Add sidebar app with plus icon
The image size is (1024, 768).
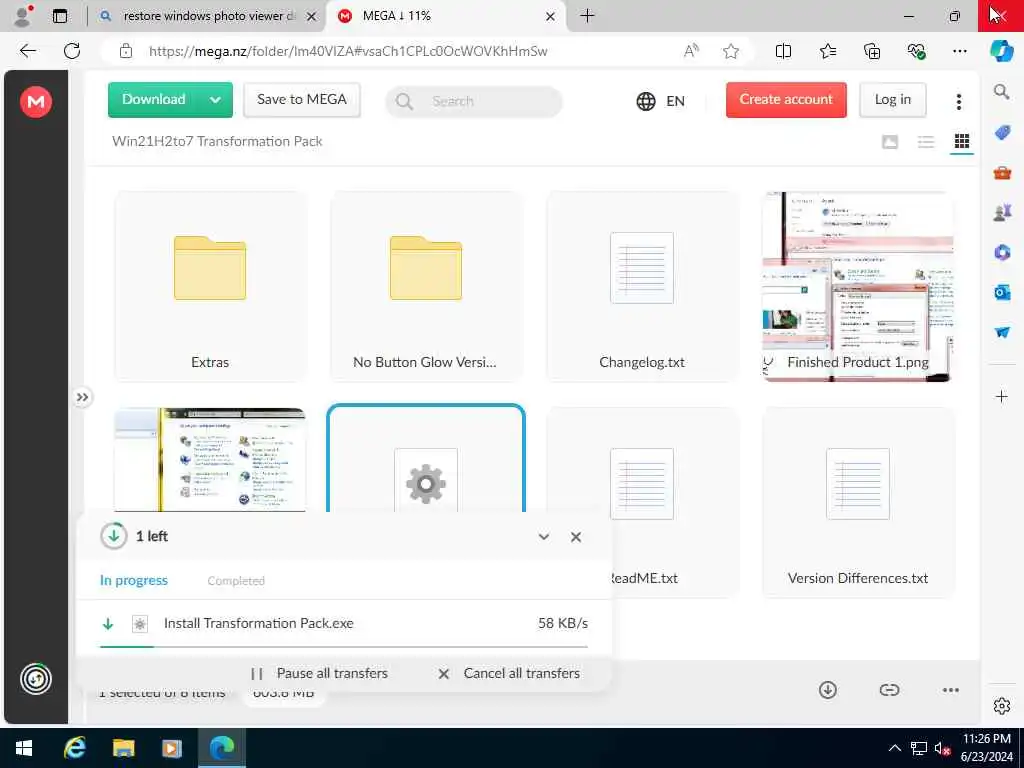click(1002, 396)
